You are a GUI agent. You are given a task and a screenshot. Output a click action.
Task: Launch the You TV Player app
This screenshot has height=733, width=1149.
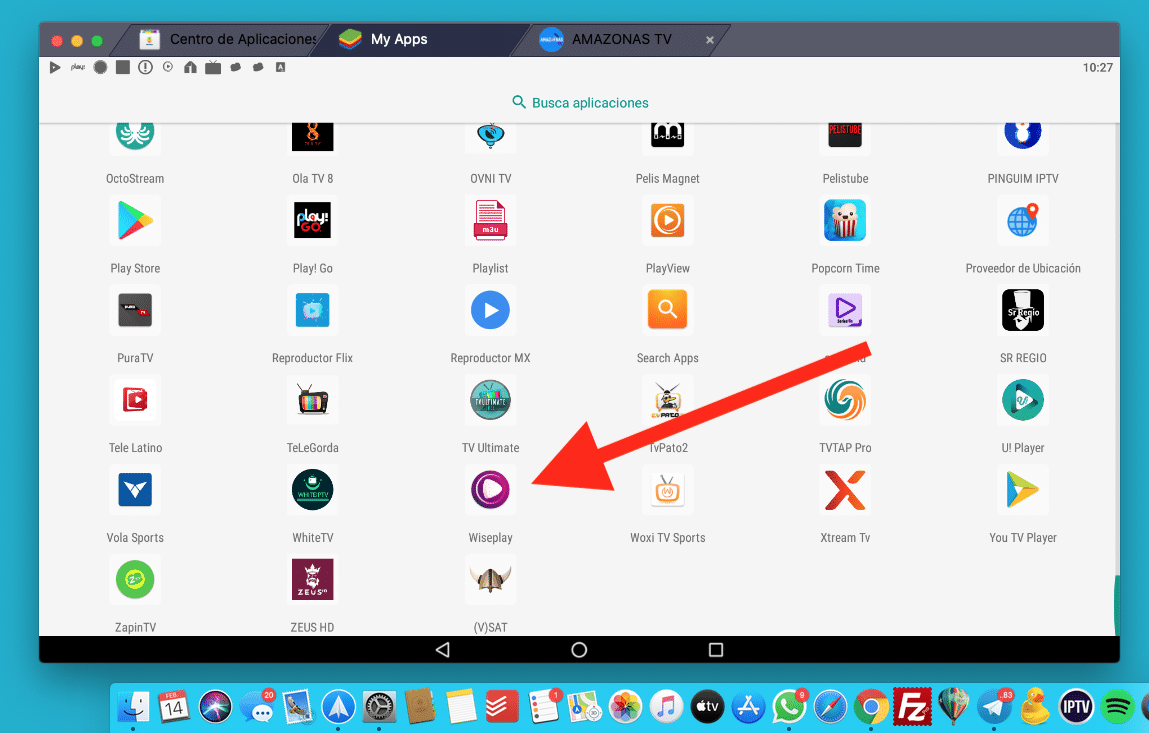click(x=1022, y=490)
